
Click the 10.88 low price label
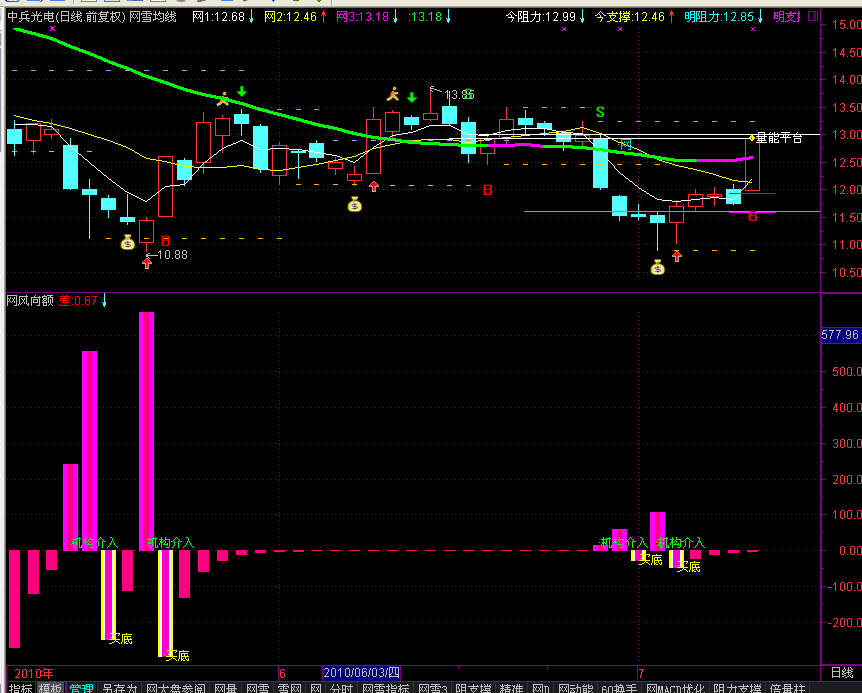[172, 254]
